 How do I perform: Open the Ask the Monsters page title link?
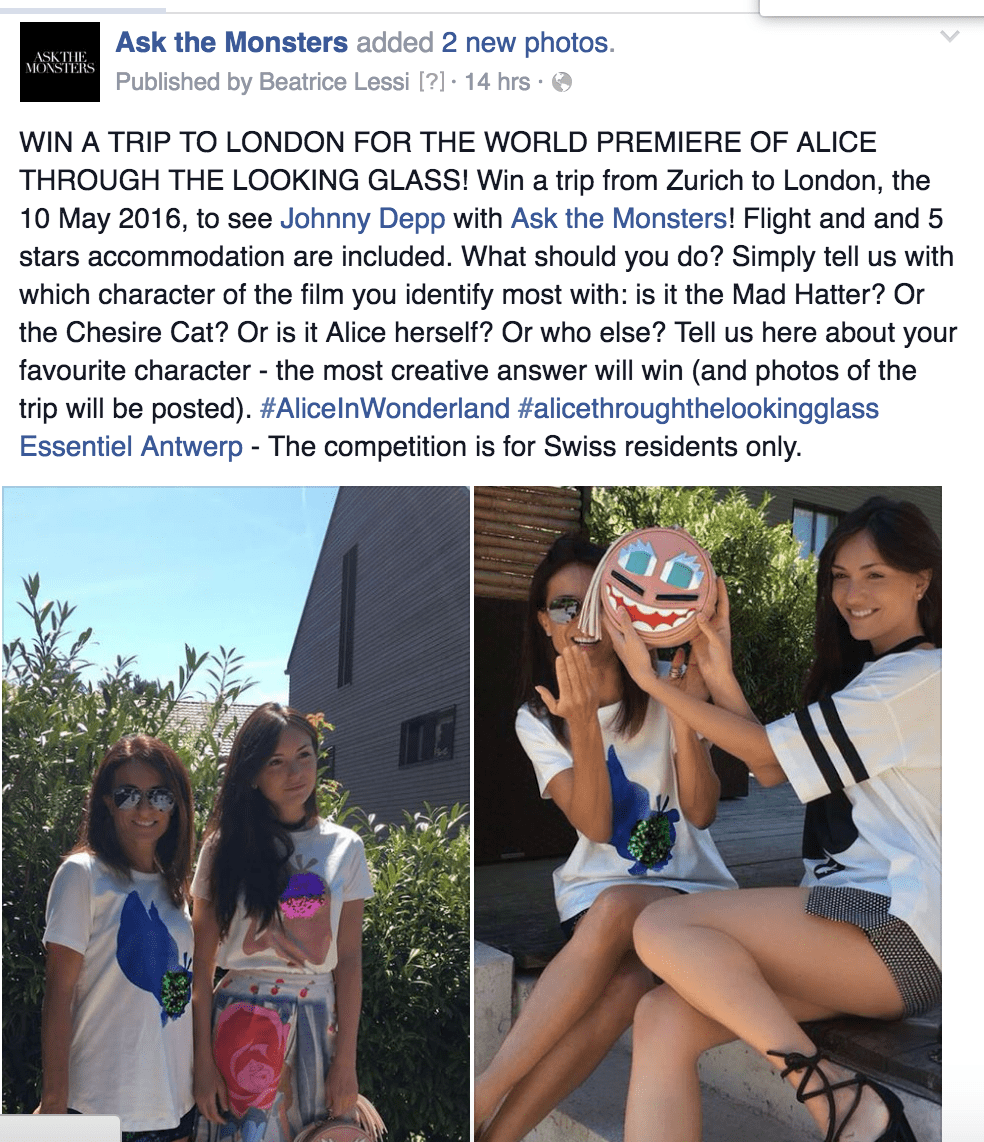click(x=232, y=42)
